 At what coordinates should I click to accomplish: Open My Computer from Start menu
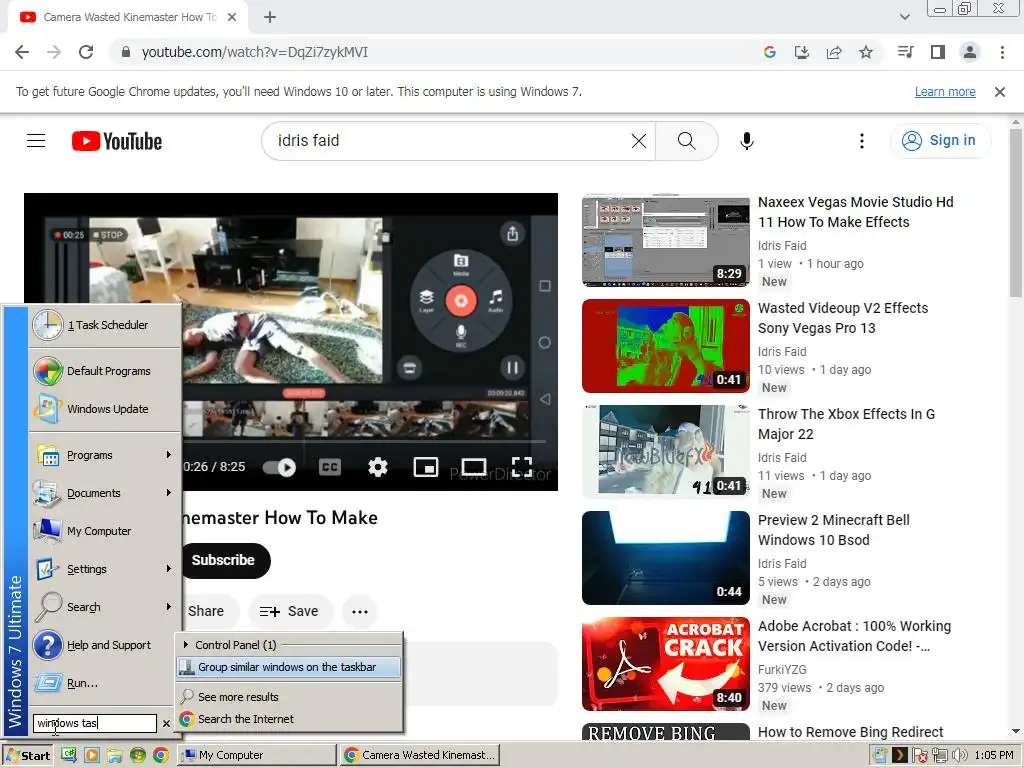(x=104, y=531)
